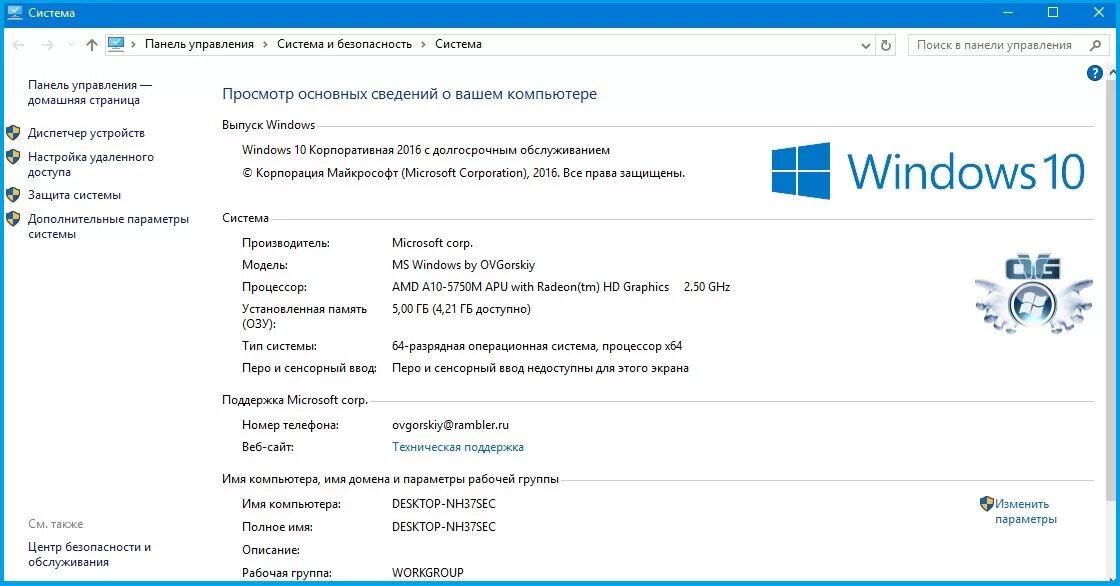Select Панель управления breadcrumb
Screen dimensions: 1120x586
(x=199, y=44)
